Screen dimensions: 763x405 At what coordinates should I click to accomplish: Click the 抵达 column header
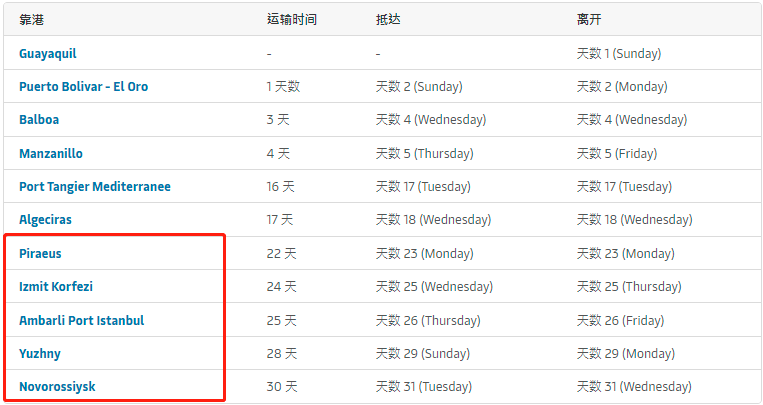point(388,20)
